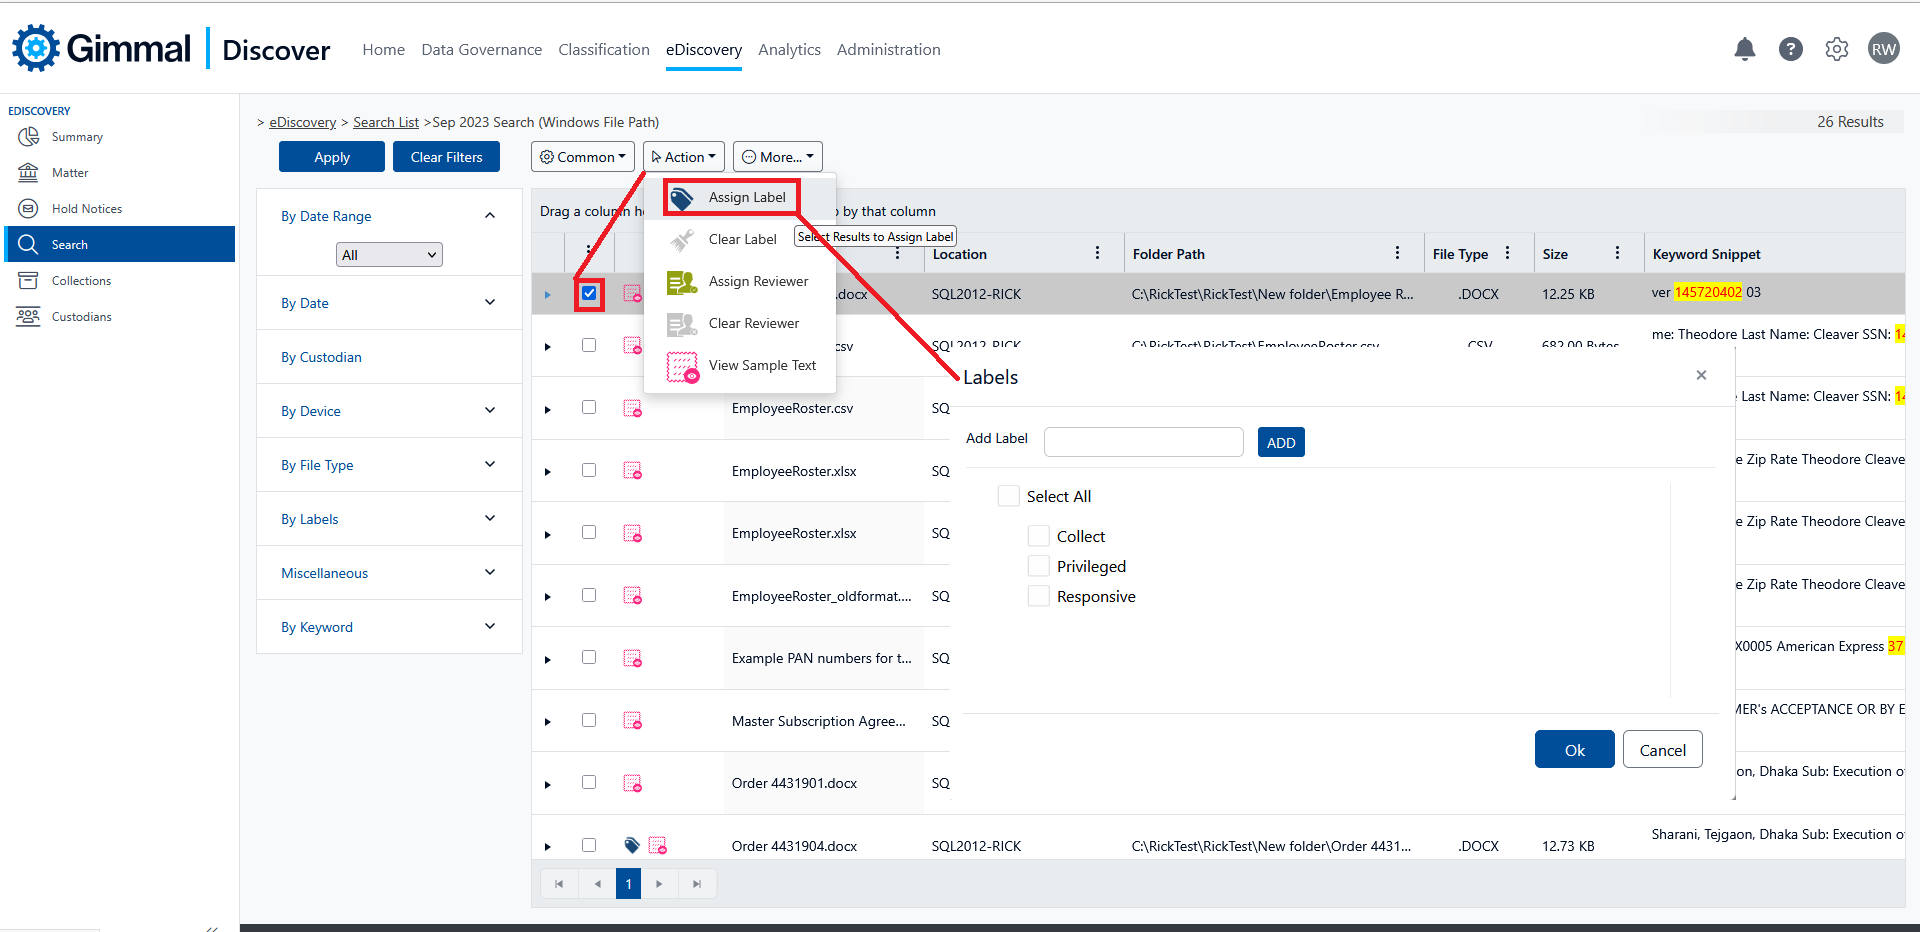
Task: Open the More... dropdown button
Action: coord(777,157)
